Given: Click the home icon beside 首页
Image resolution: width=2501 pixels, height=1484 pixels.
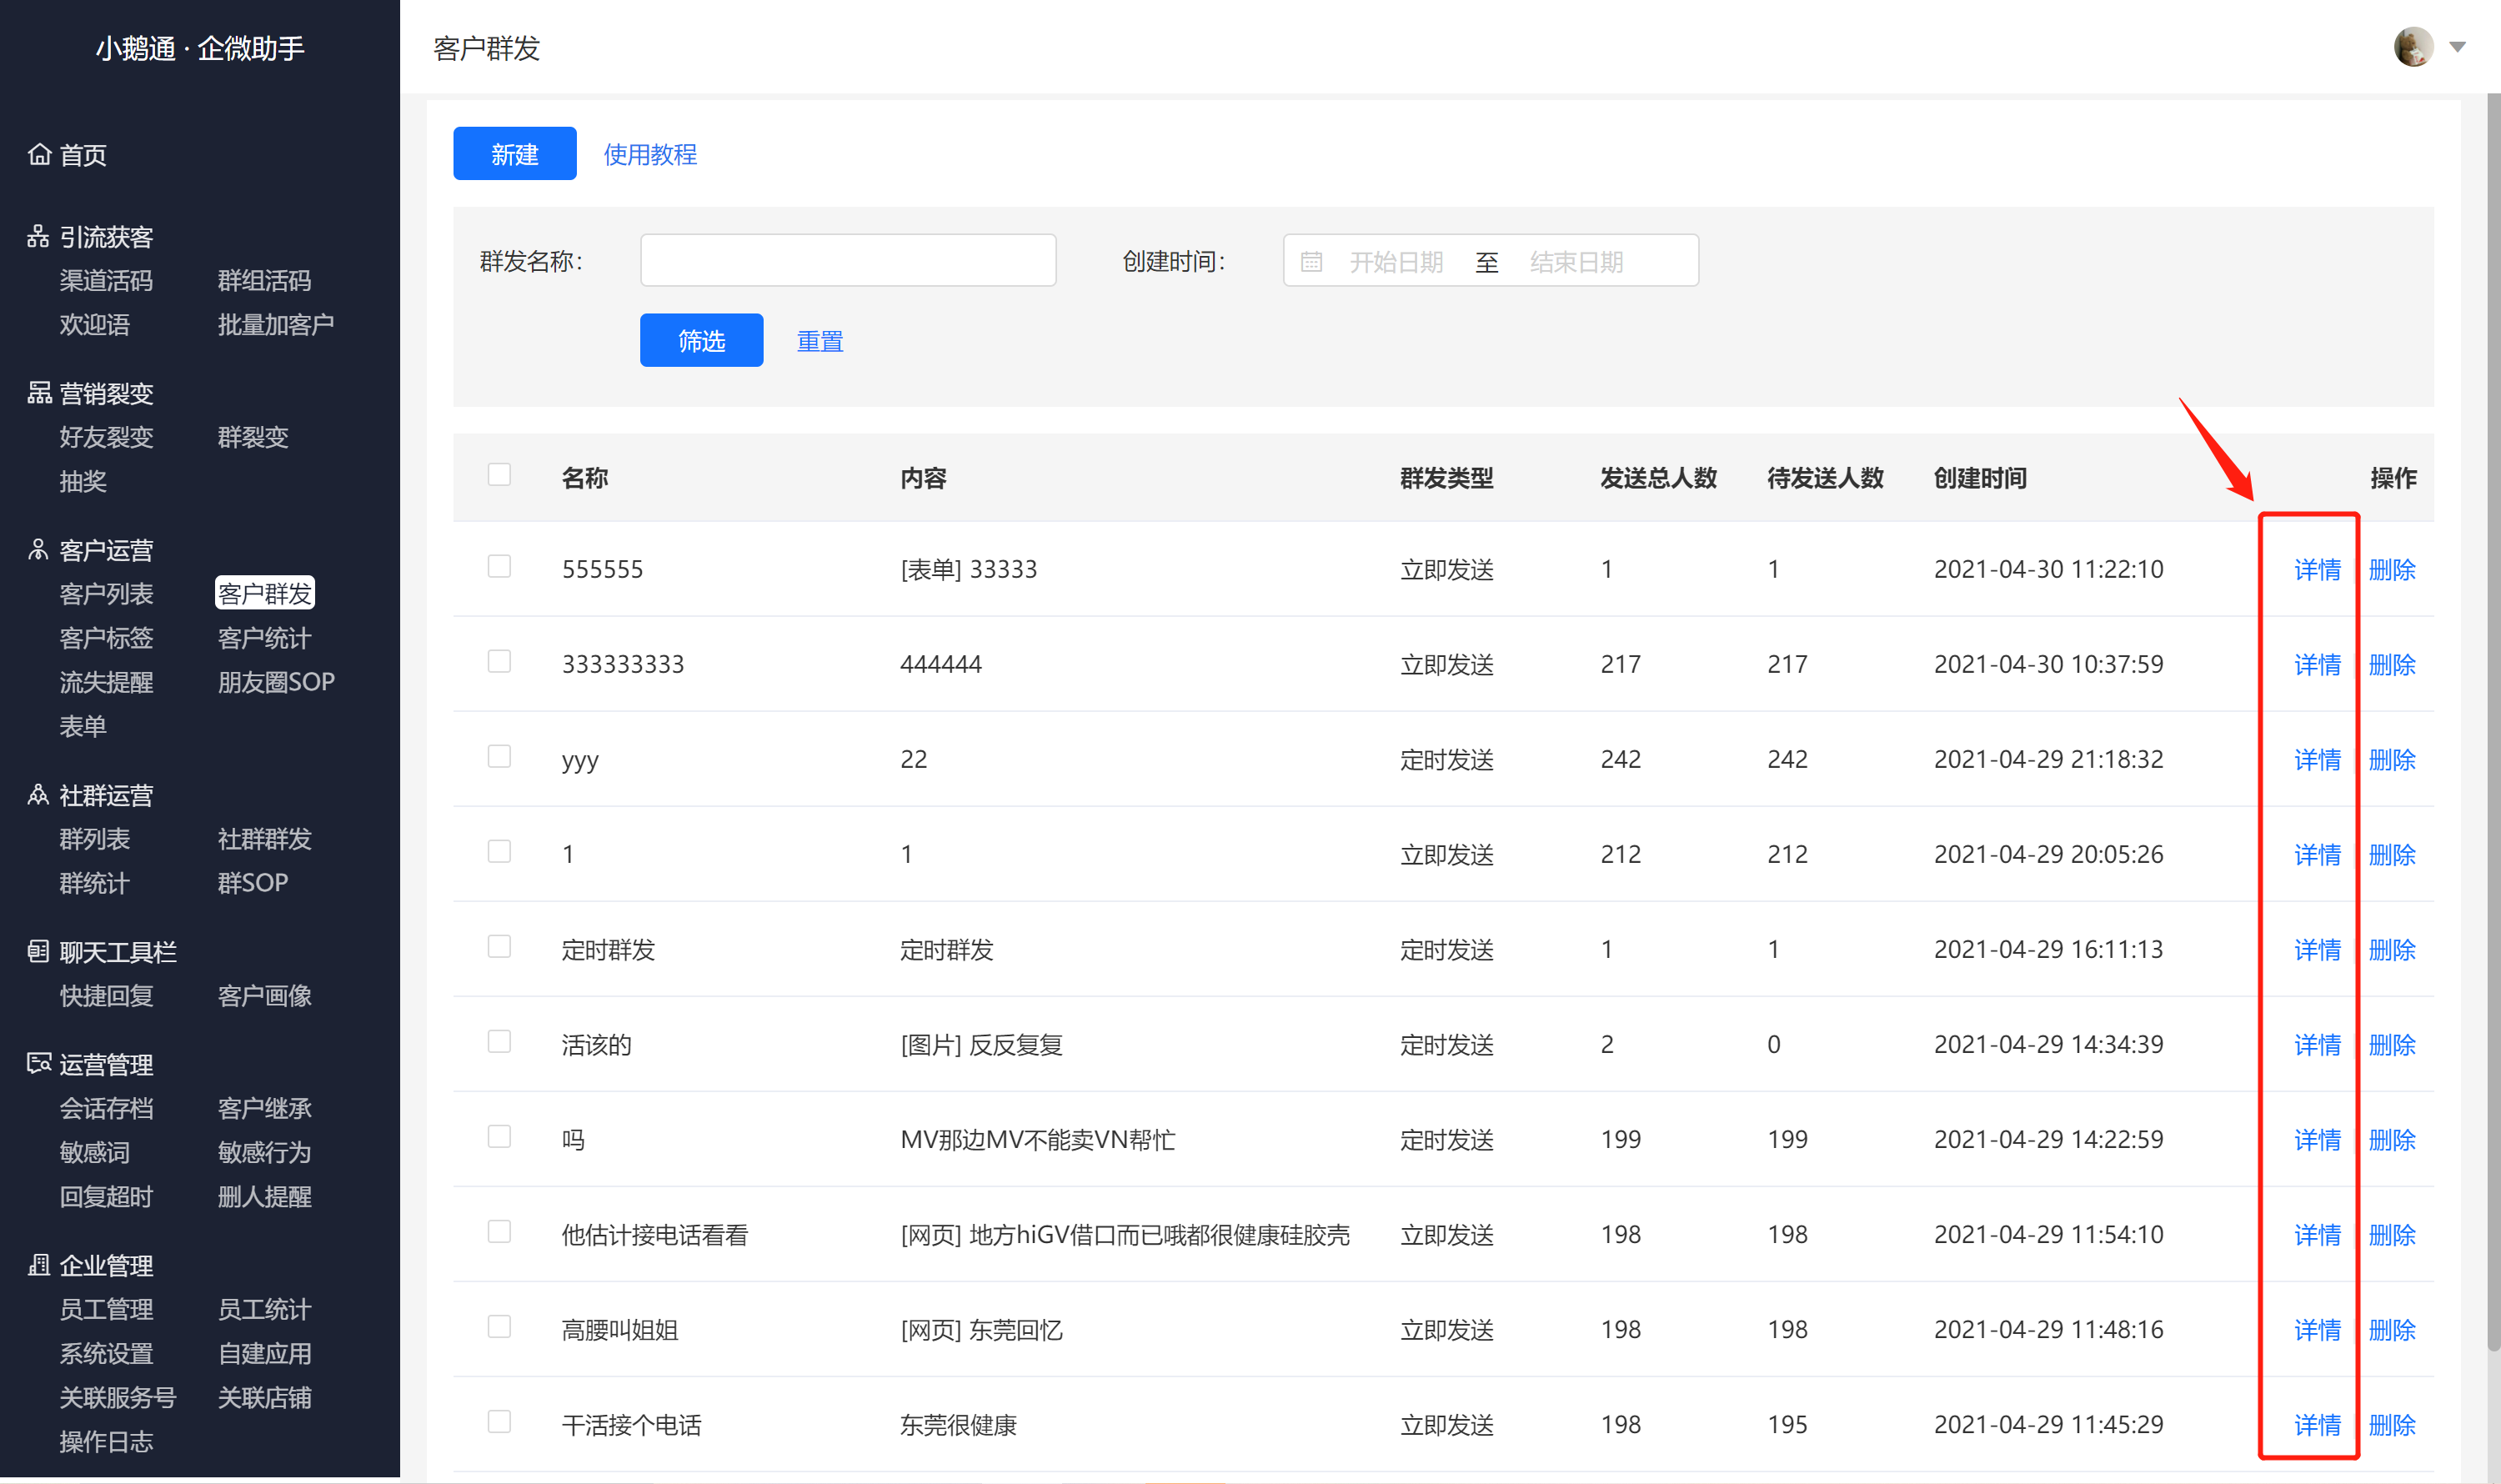Looking at the screenshot, I should [x=39, y=154].
